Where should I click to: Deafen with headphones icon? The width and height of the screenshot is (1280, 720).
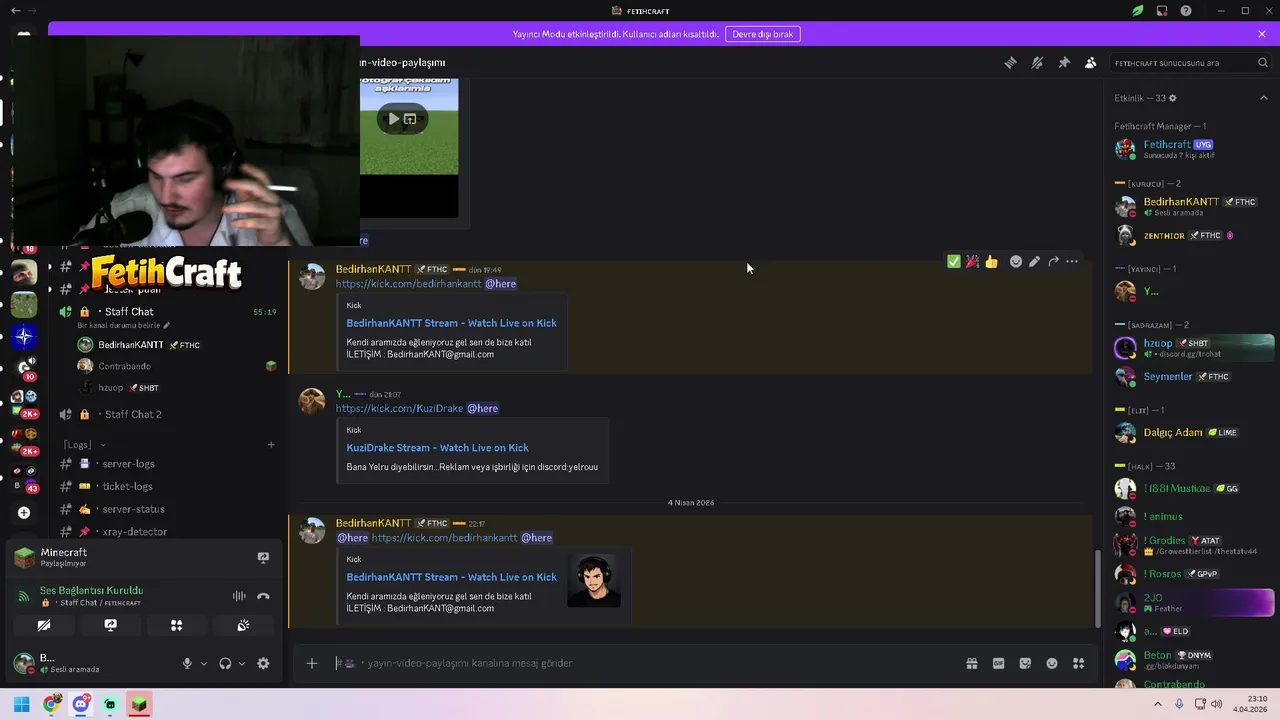(x=225, y=663)
